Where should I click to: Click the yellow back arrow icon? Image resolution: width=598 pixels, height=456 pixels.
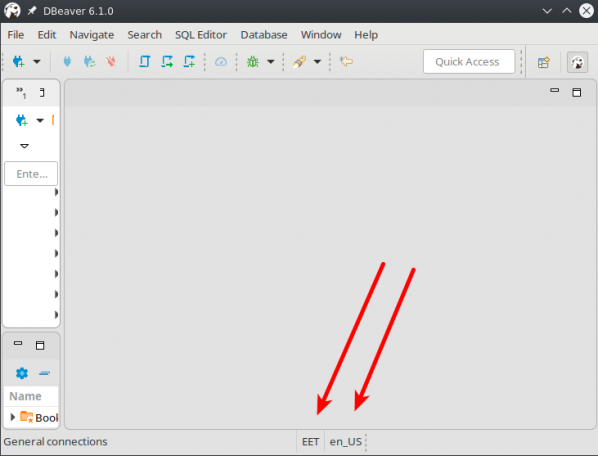(346, 61)
